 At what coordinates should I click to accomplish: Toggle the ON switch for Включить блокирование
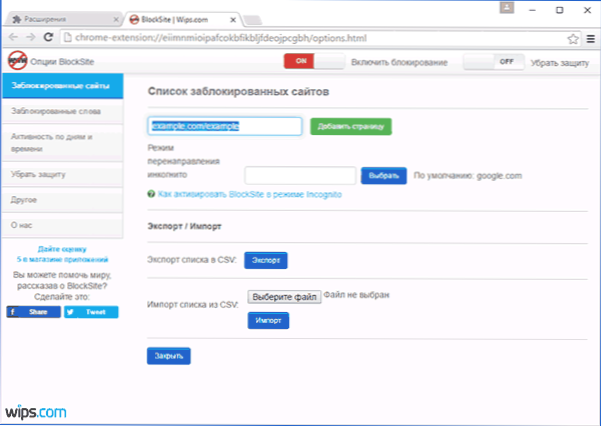pos(314,61)
